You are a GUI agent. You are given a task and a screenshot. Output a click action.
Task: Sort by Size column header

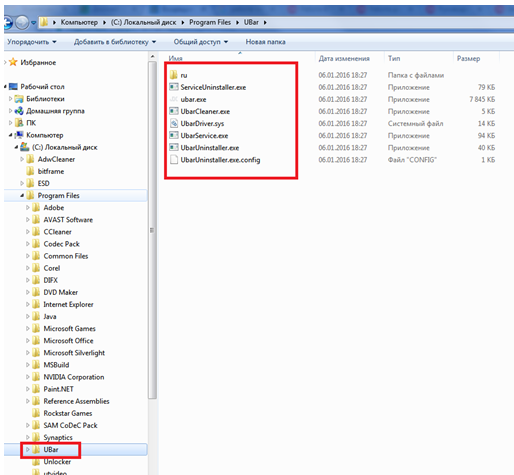coord(468,59)
